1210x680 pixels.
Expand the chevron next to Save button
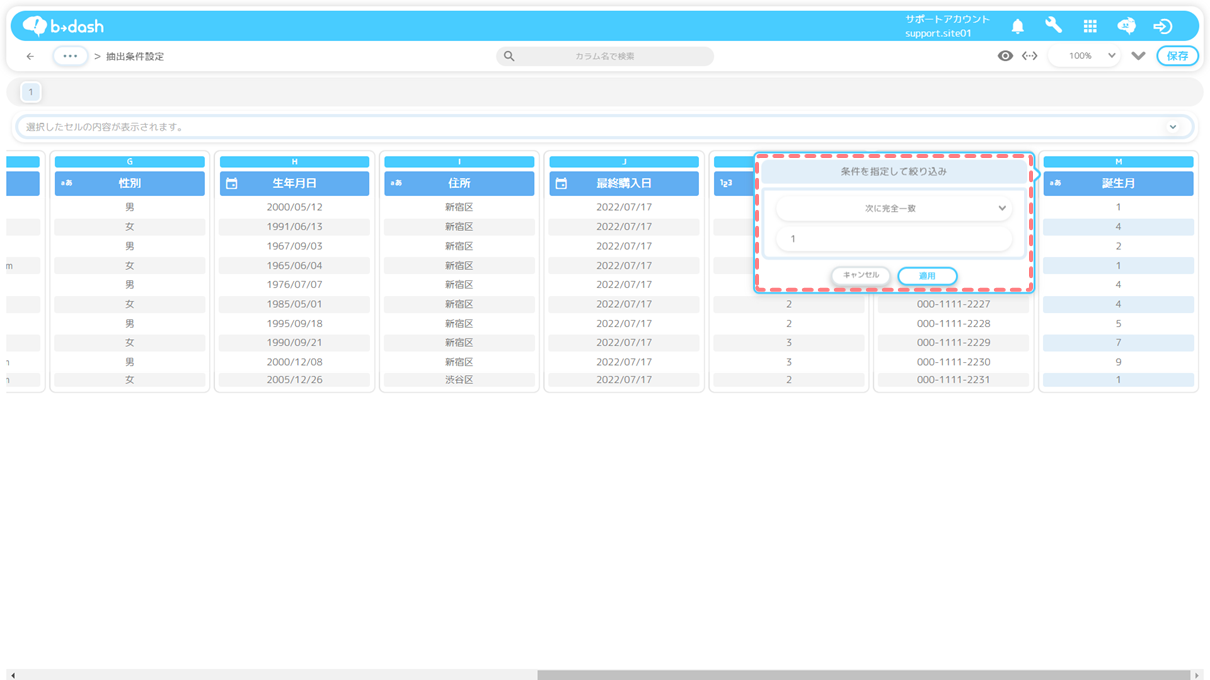tap(1138, 56)
